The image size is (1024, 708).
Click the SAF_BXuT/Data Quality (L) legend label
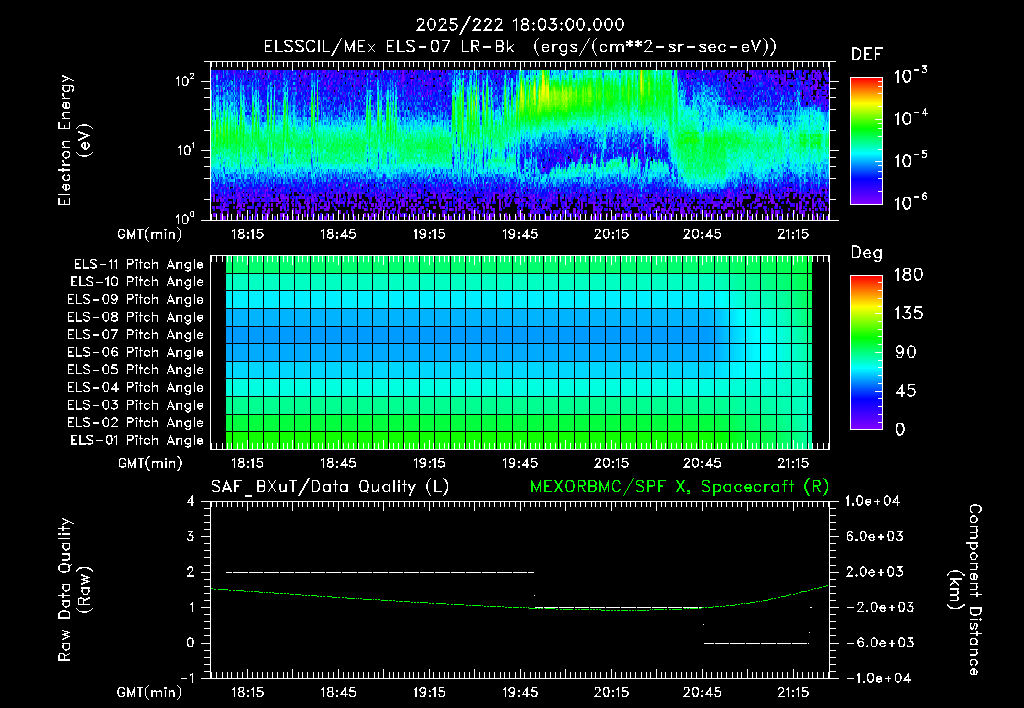pos(330,487)
